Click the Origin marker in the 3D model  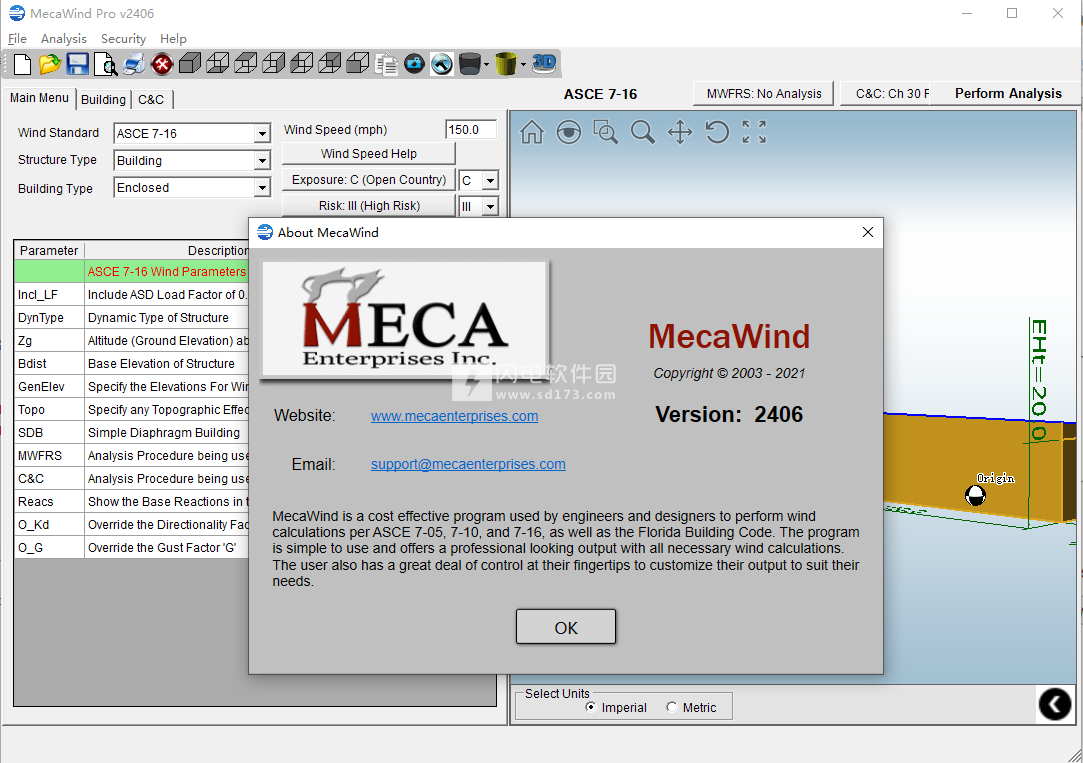coord(975,494)
